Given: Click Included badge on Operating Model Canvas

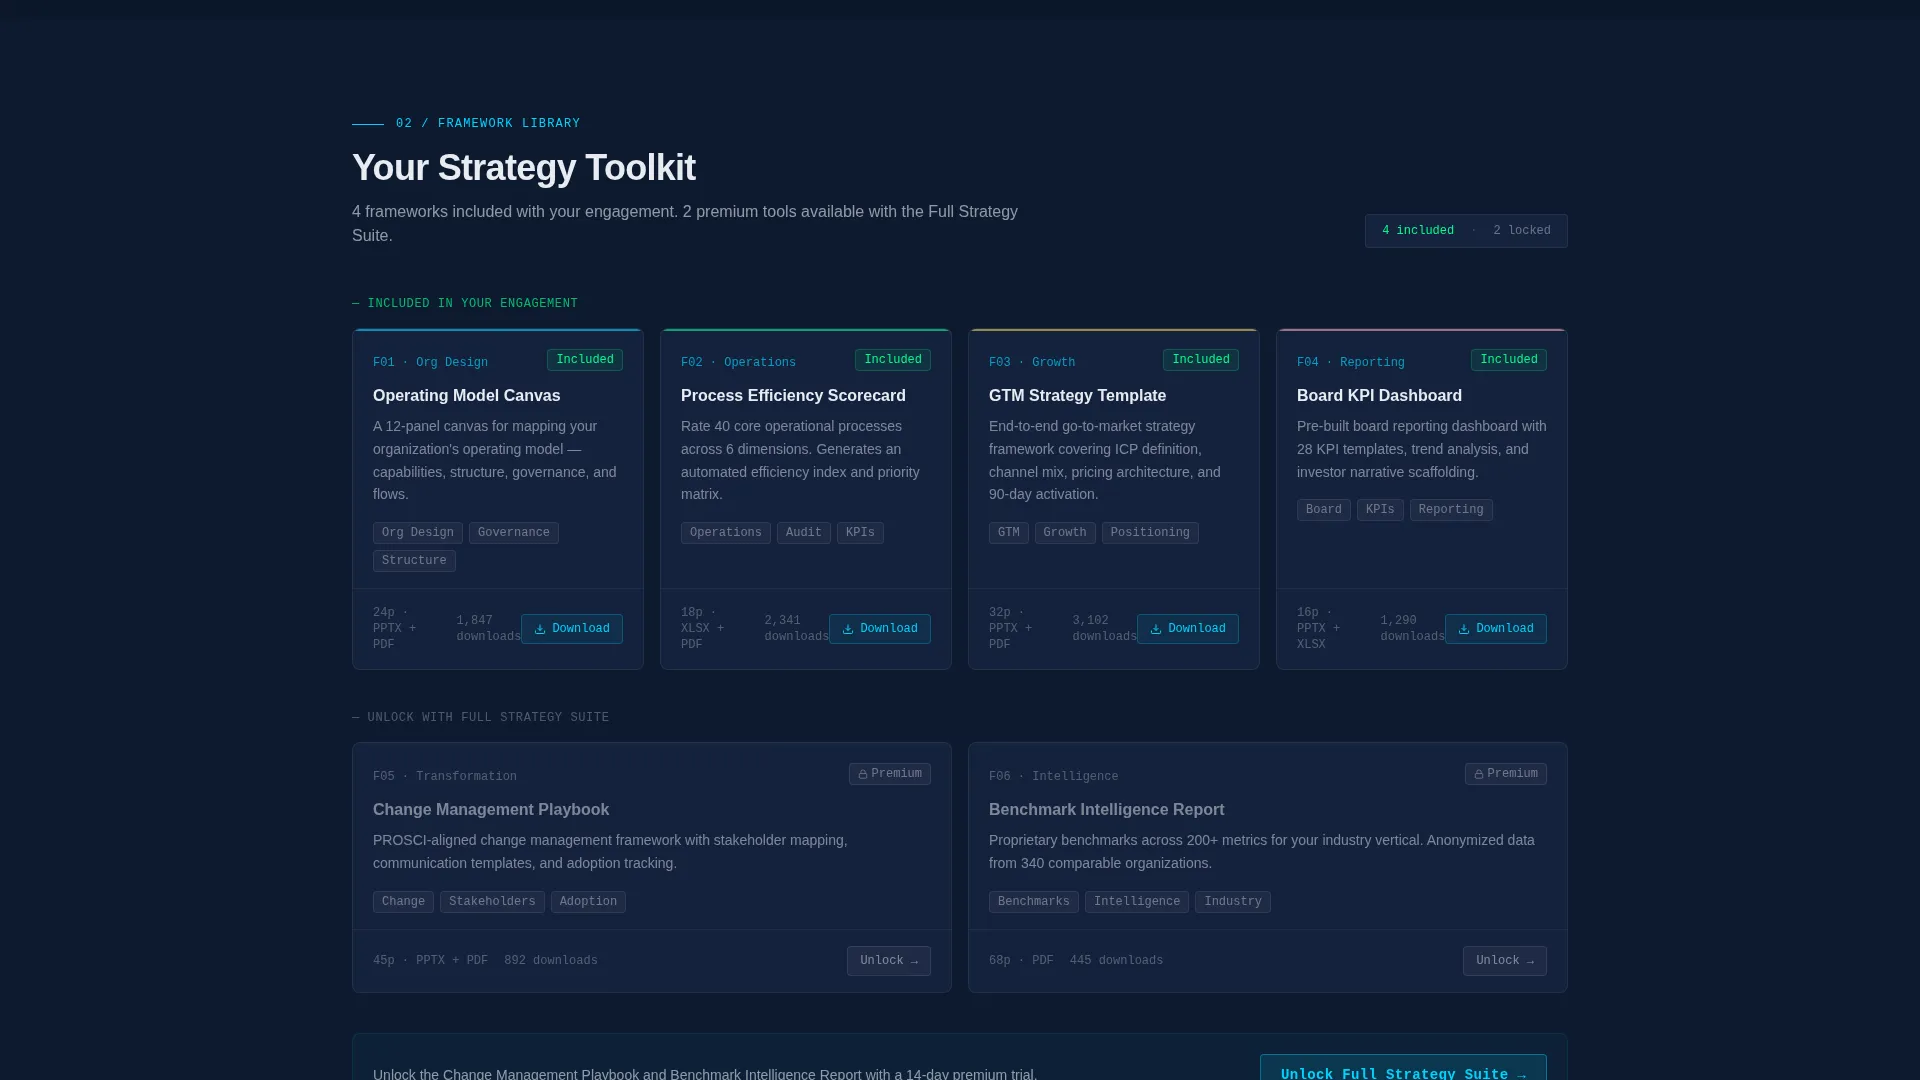Looking at the screenshot, I should 584,360.
